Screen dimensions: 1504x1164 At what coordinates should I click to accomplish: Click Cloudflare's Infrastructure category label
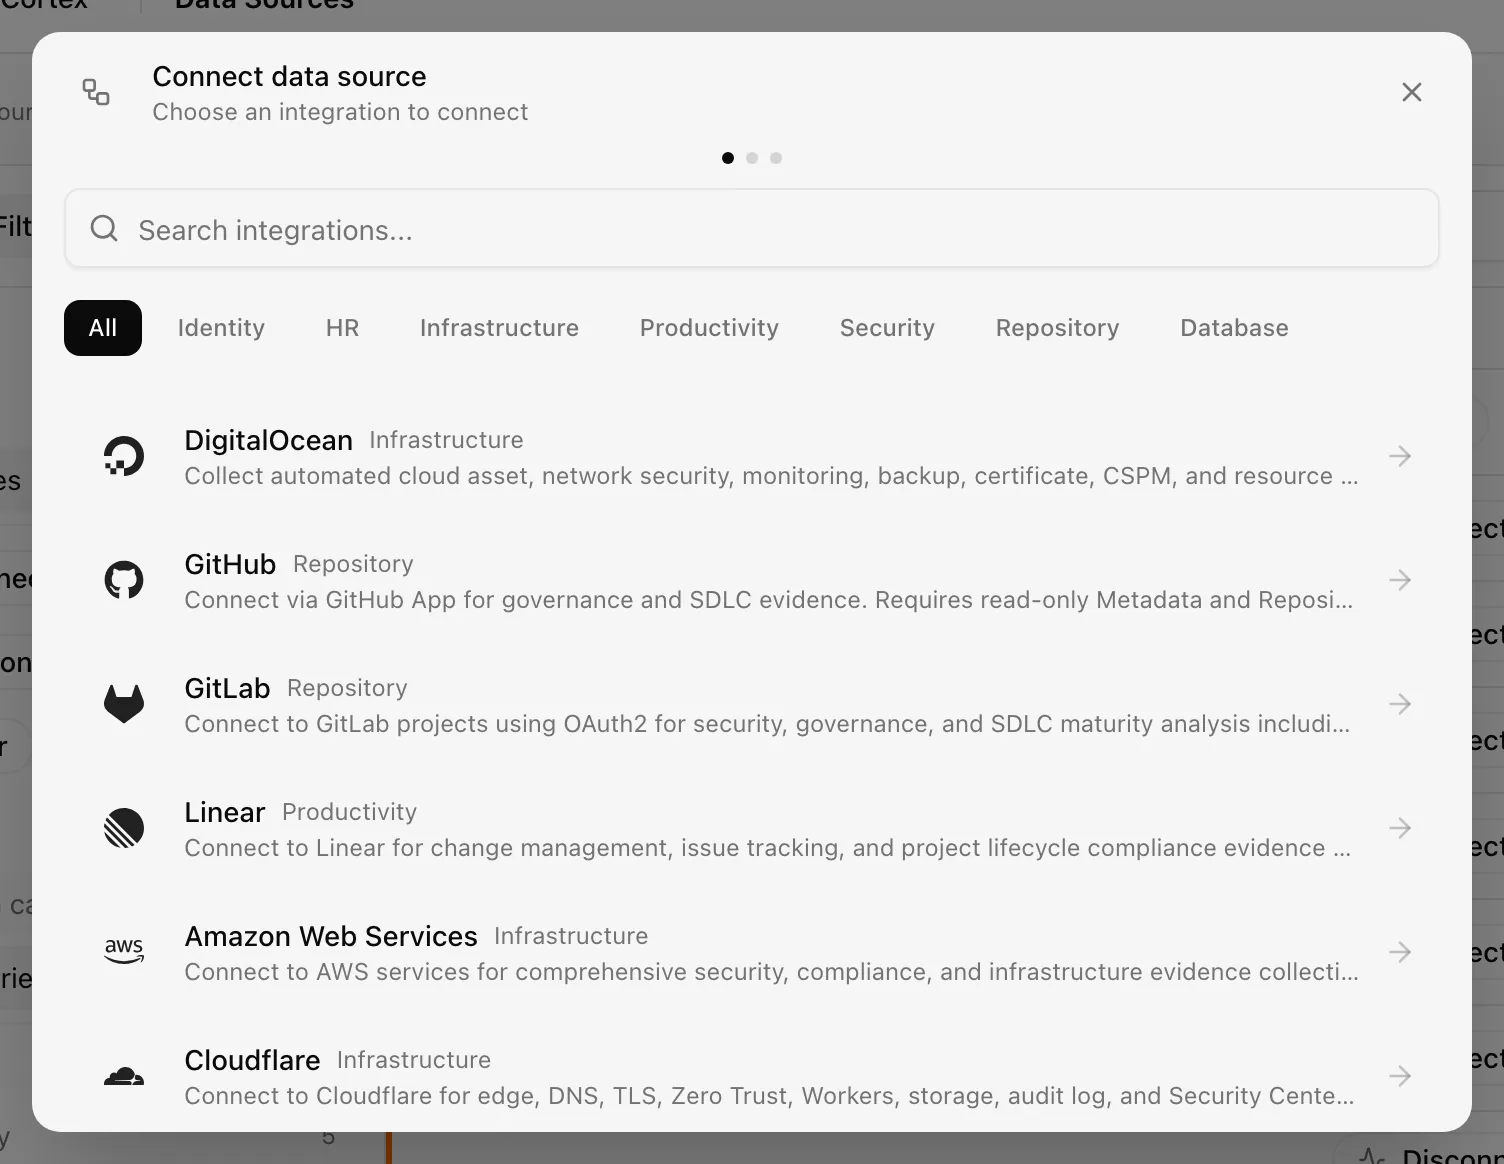tap(414, 1060)
